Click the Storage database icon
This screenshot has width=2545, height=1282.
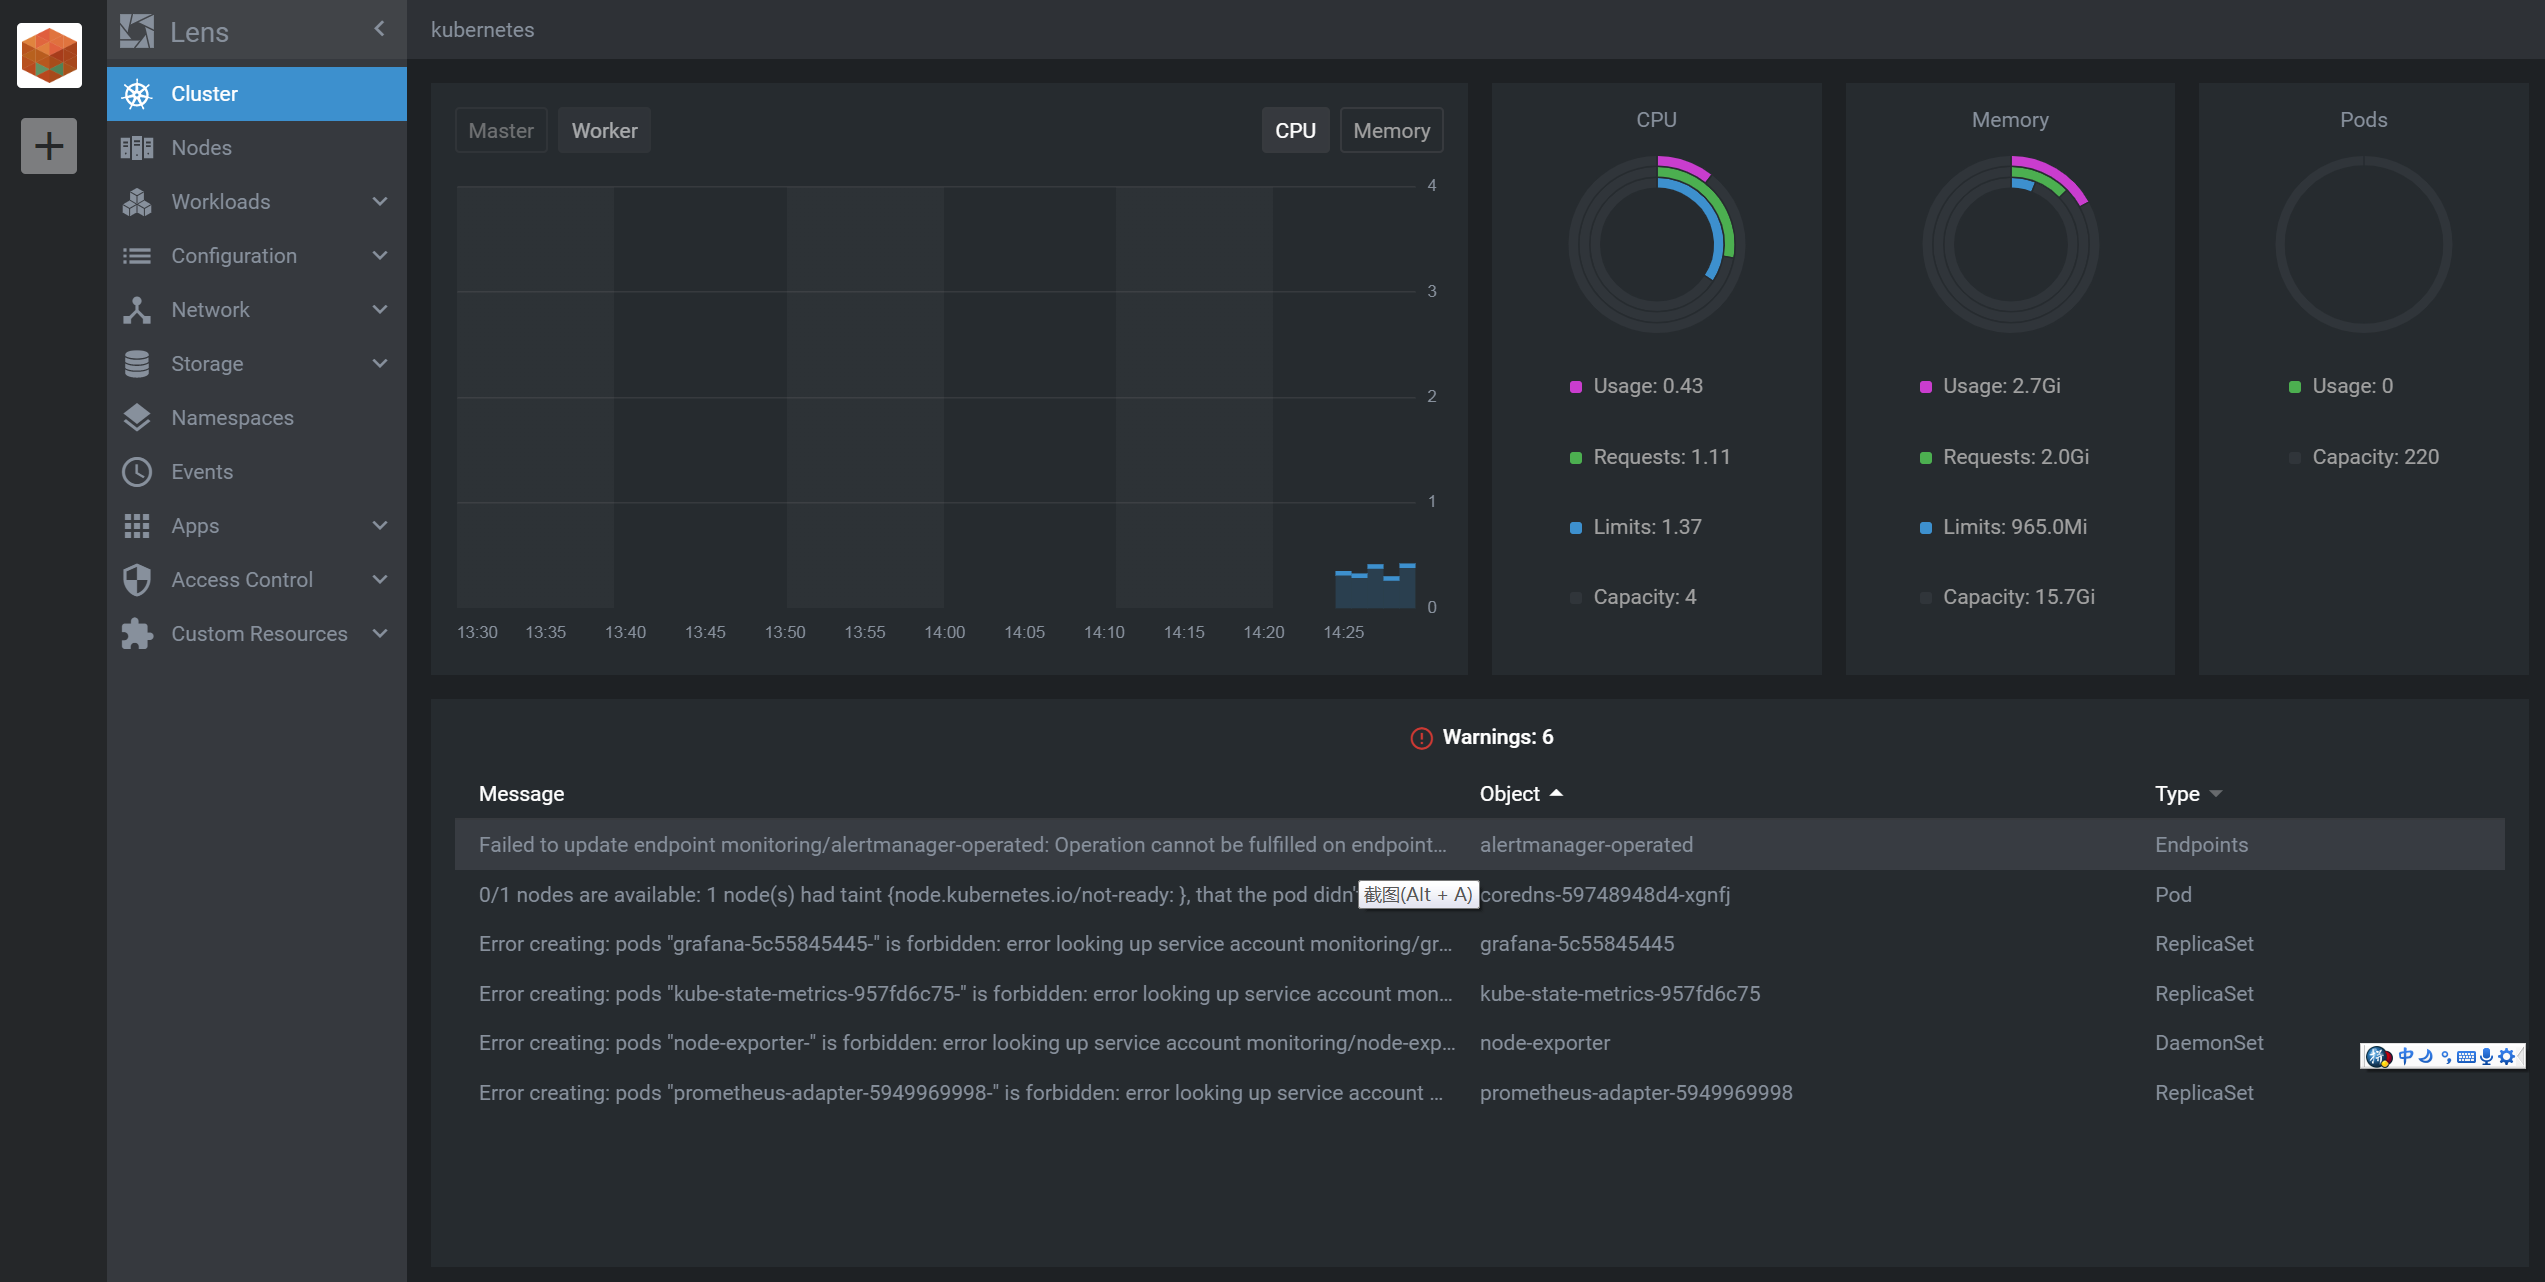[137, 364]
